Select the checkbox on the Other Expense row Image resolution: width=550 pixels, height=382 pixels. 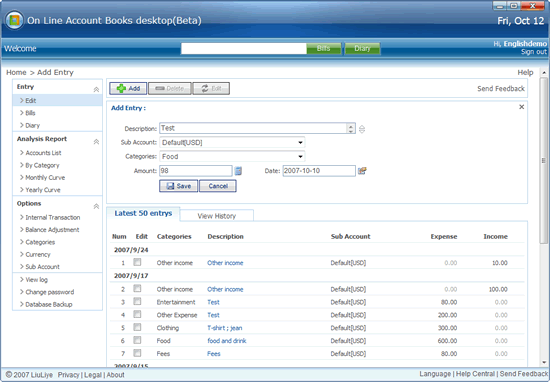coord(137,314)
